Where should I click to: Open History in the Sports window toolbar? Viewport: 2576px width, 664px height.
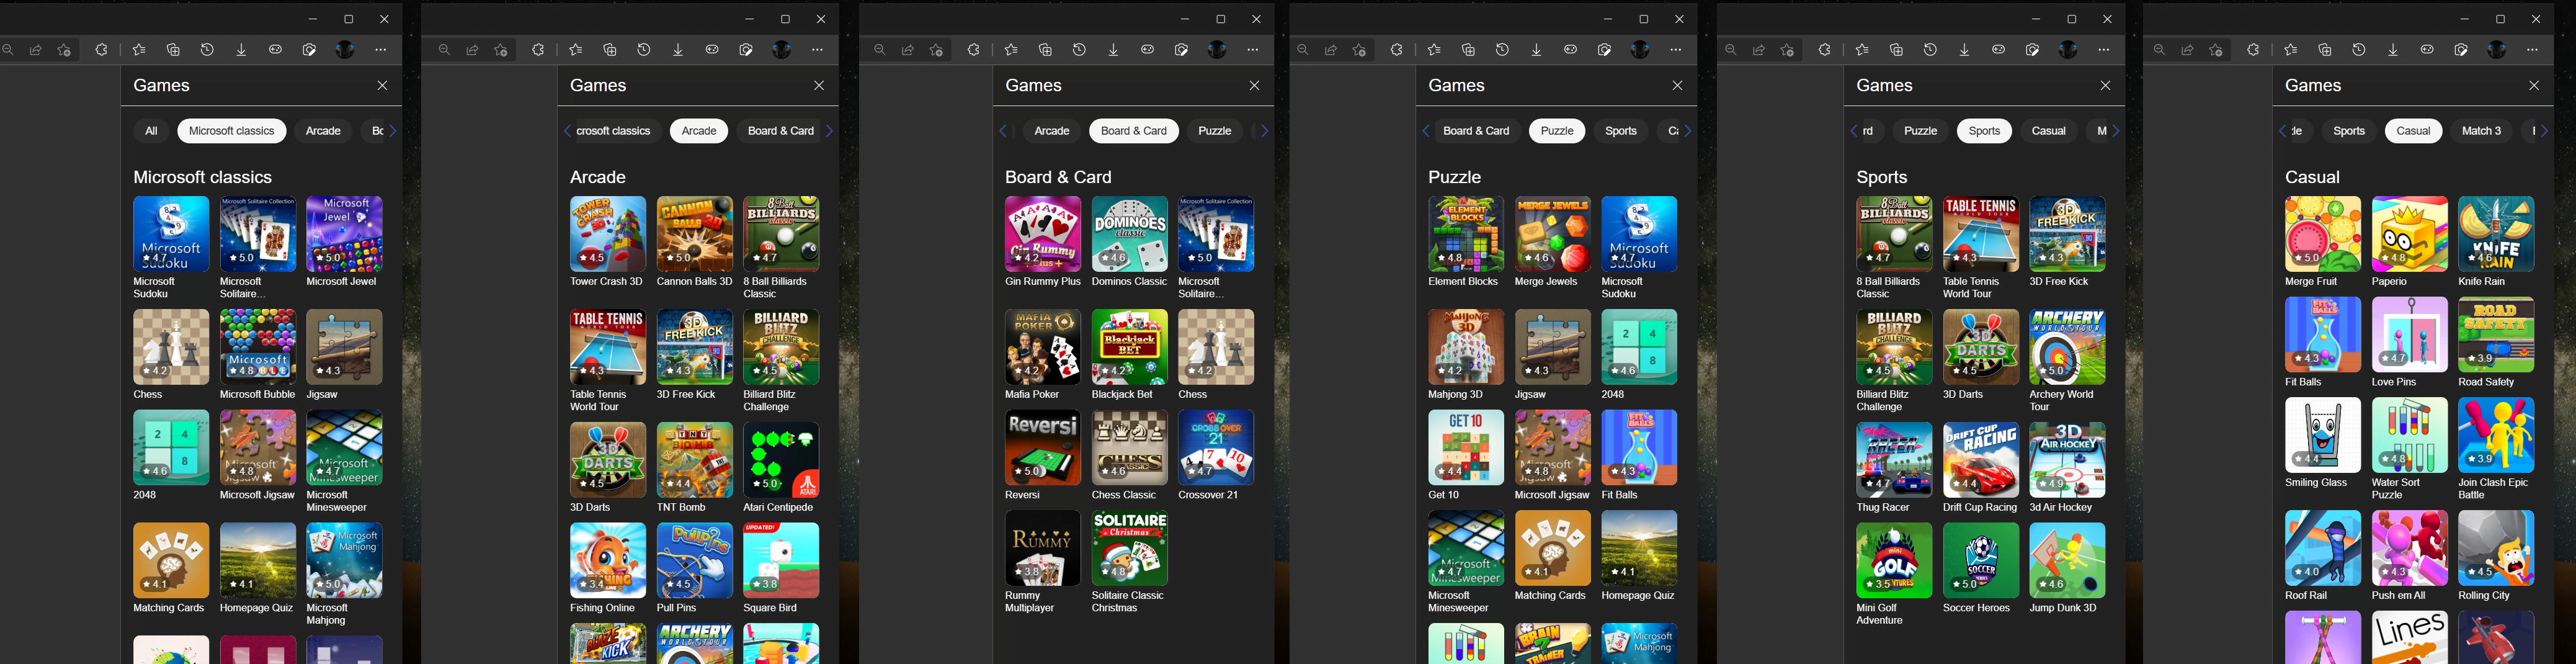pos(1930,49)
